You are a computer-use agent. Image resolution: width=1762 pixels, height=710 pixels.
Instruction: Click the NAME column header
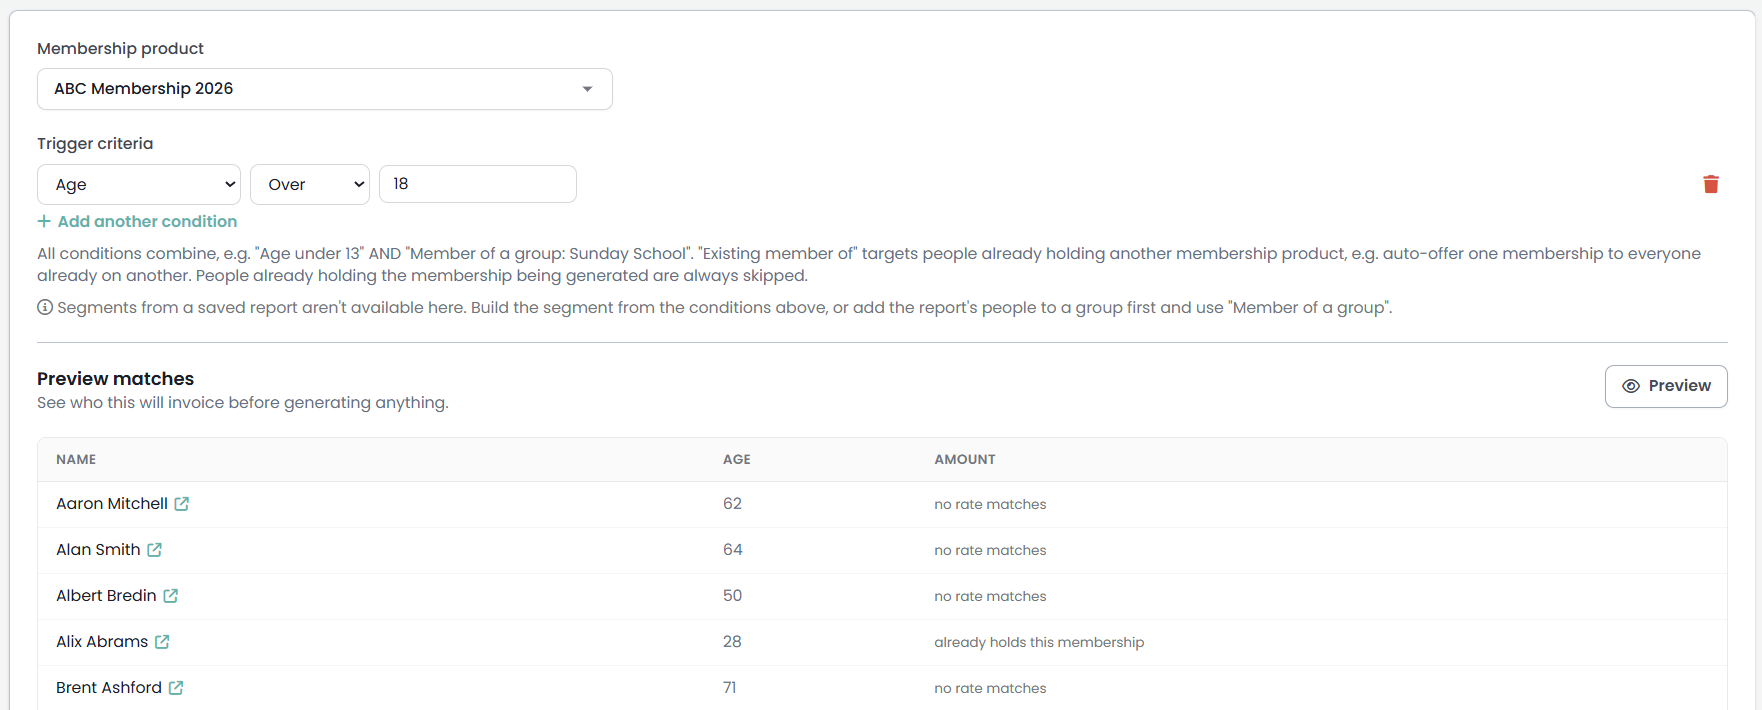76,459
